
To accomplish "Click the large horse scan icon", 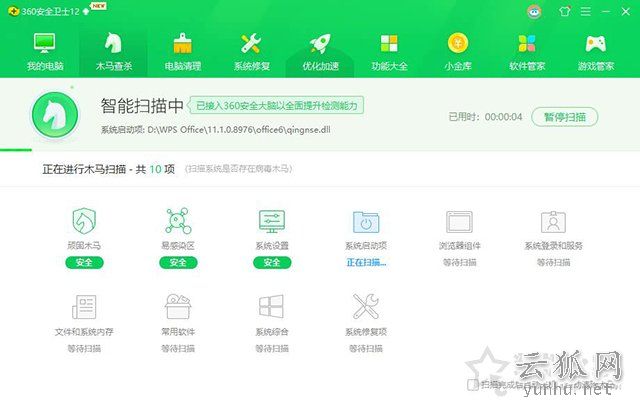I will pyautogui.click(x=55, y=115).
